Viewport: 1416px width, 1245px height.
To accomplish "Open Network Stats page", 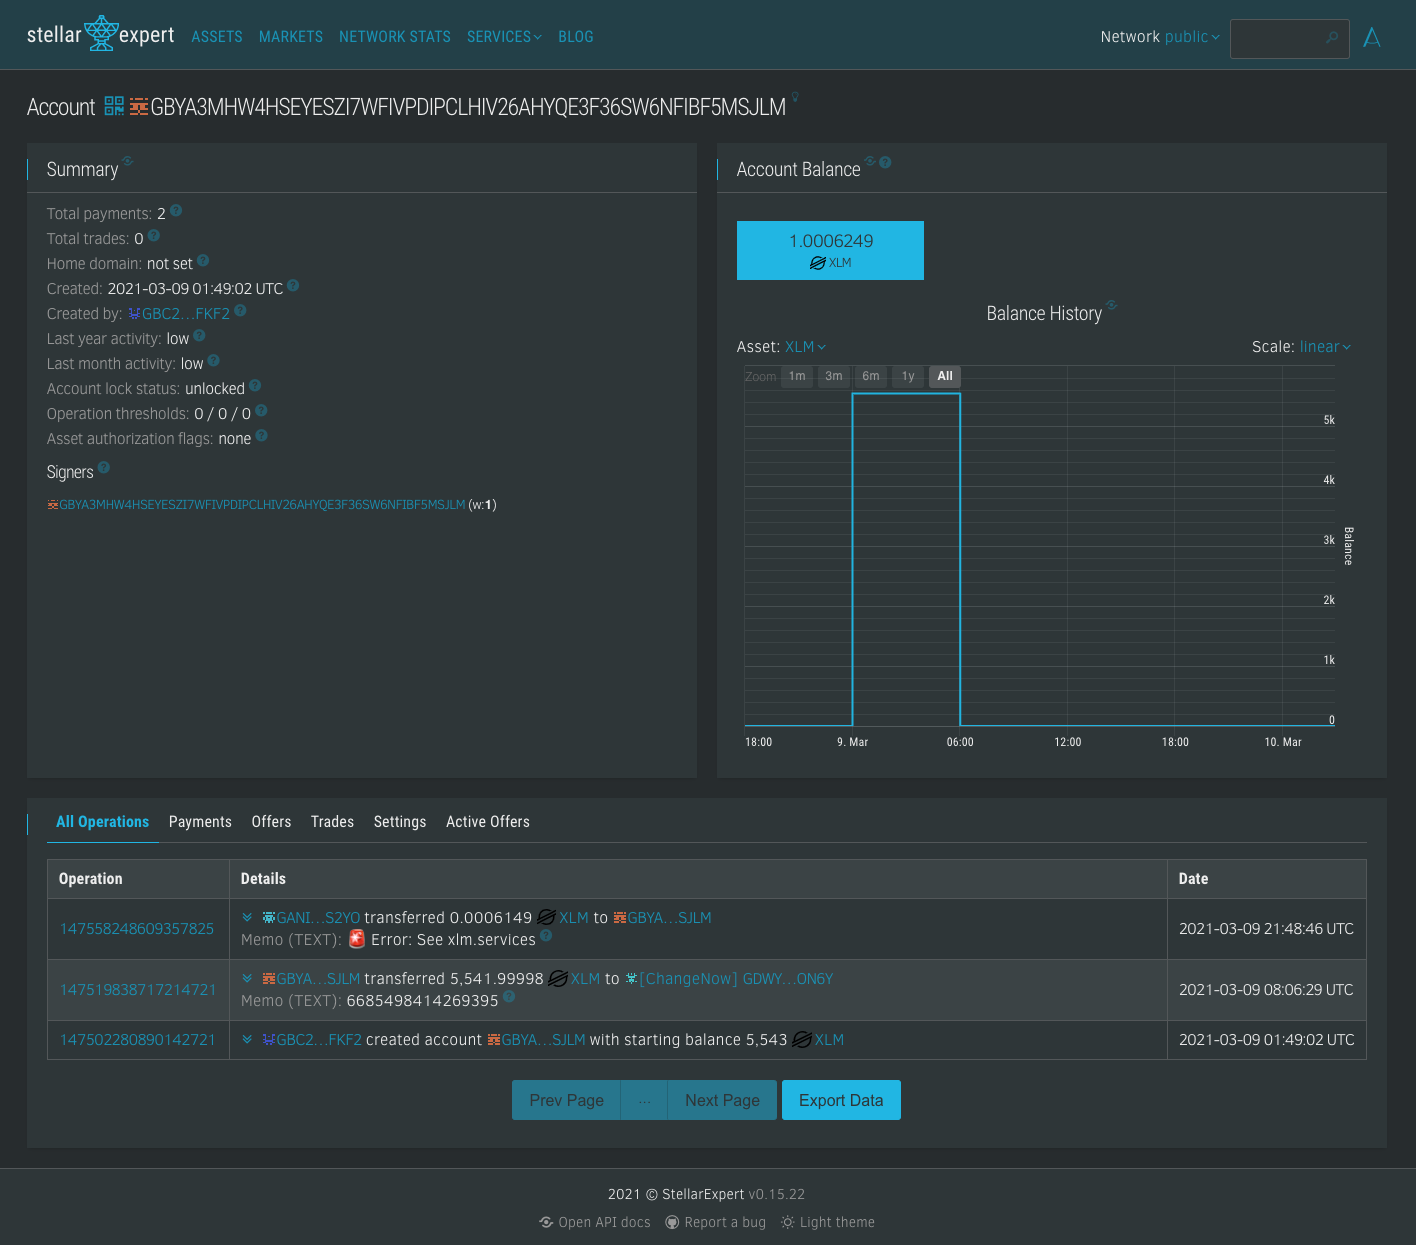I will point(395,37).
